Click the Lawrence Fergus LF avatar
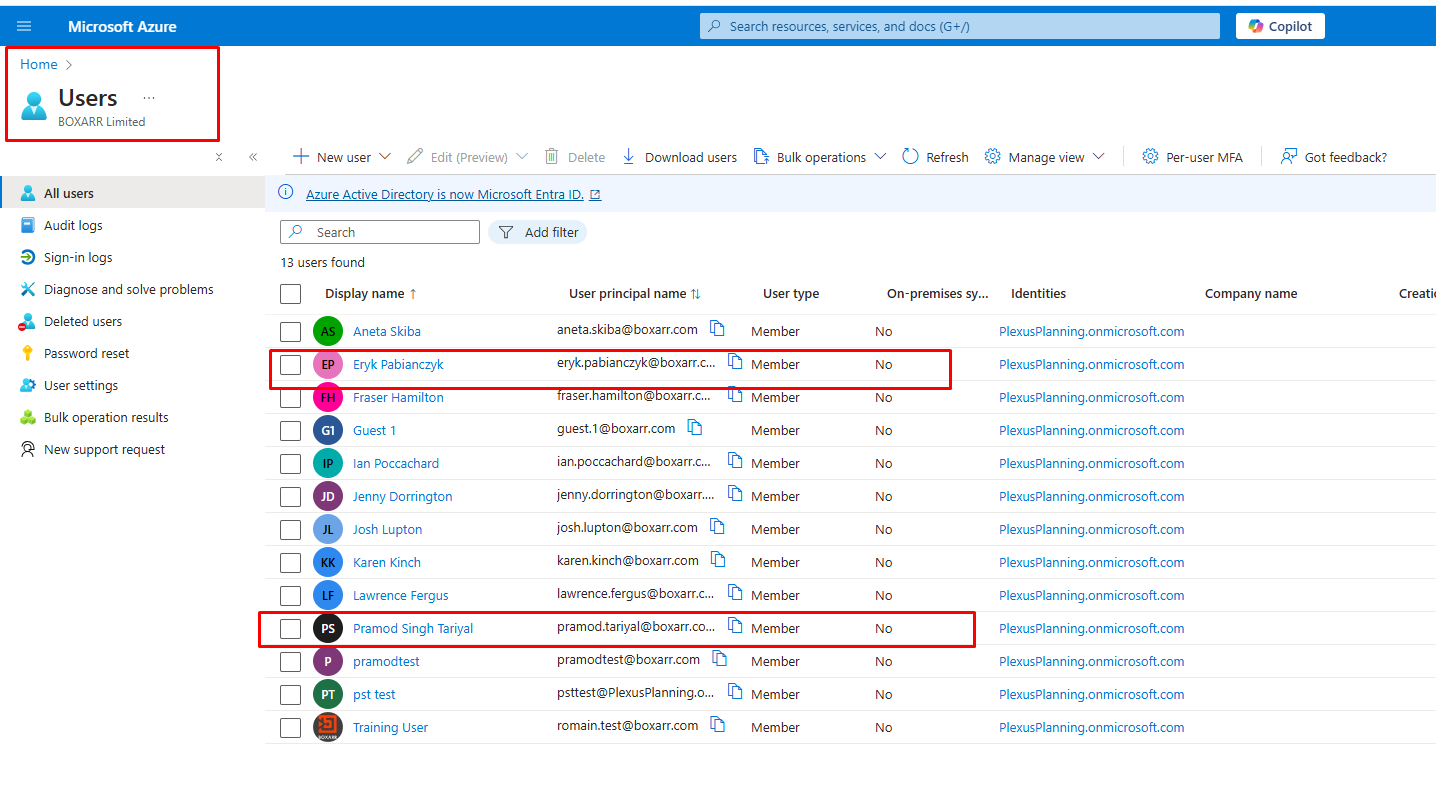1436x790 pixels. [x=328, y=595]
